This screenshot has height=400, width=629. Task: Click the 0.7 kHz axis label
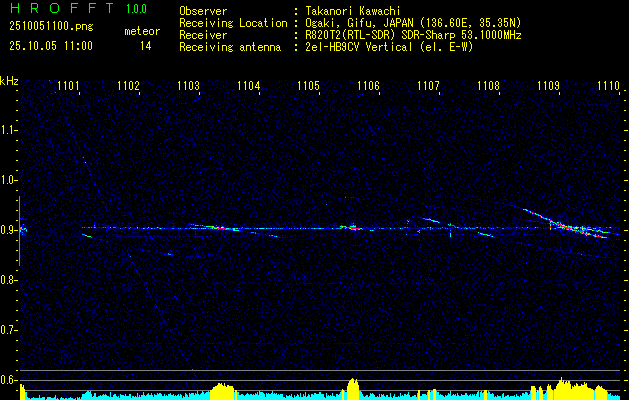click(8, 330)
